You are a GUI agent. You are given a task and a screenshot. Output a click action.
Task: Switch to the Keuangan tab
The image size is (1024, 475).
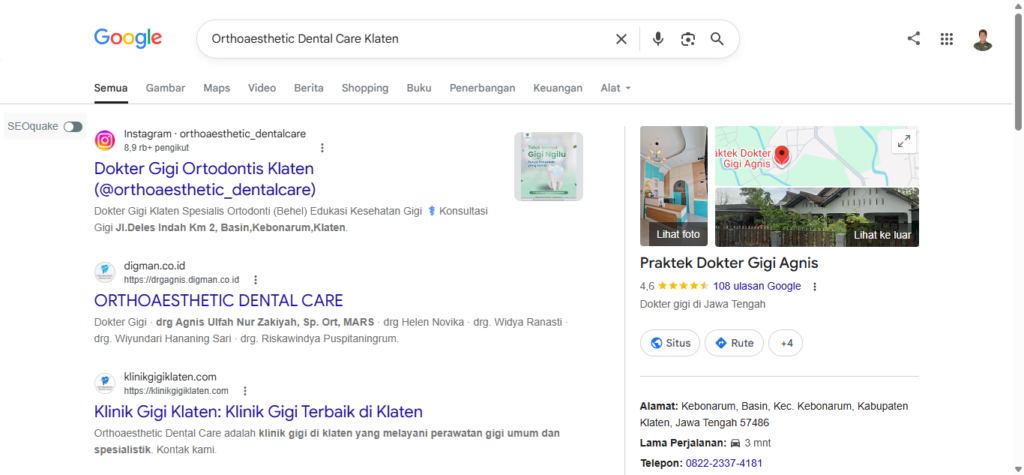pyautogui.click(x=558, y=88)
